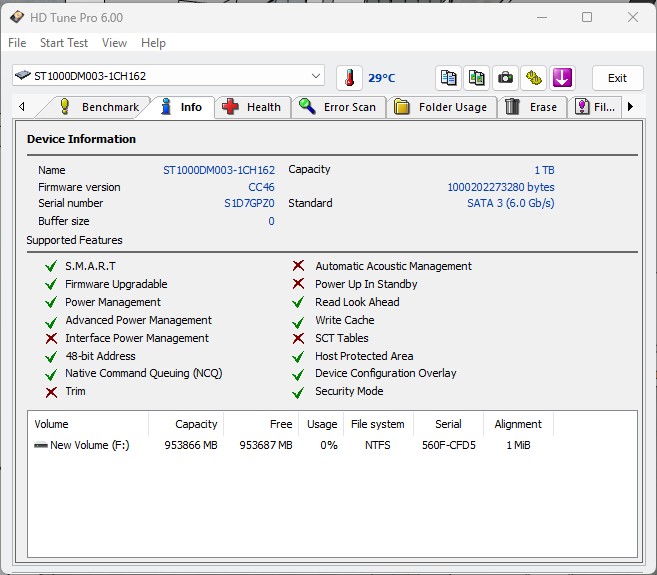Expand the drive selection dropdown
This screenshot has width=657, height=575.
(x=316, y=76)
